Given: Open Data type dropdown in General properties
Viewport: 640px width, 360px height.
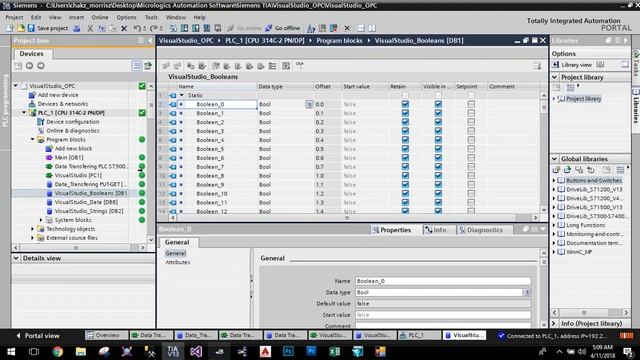Looking at the screenshot, I should pos(527,292).
